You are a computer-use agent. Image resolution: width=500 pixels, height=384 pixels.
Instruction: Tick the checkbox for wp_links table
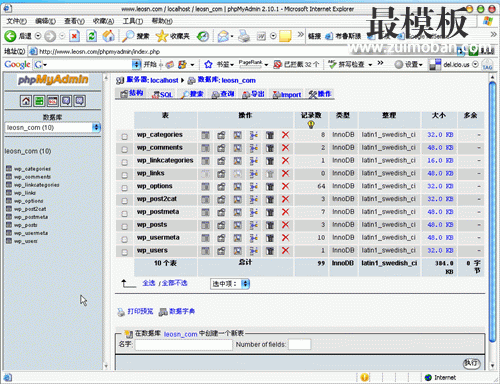click(124, 175)
